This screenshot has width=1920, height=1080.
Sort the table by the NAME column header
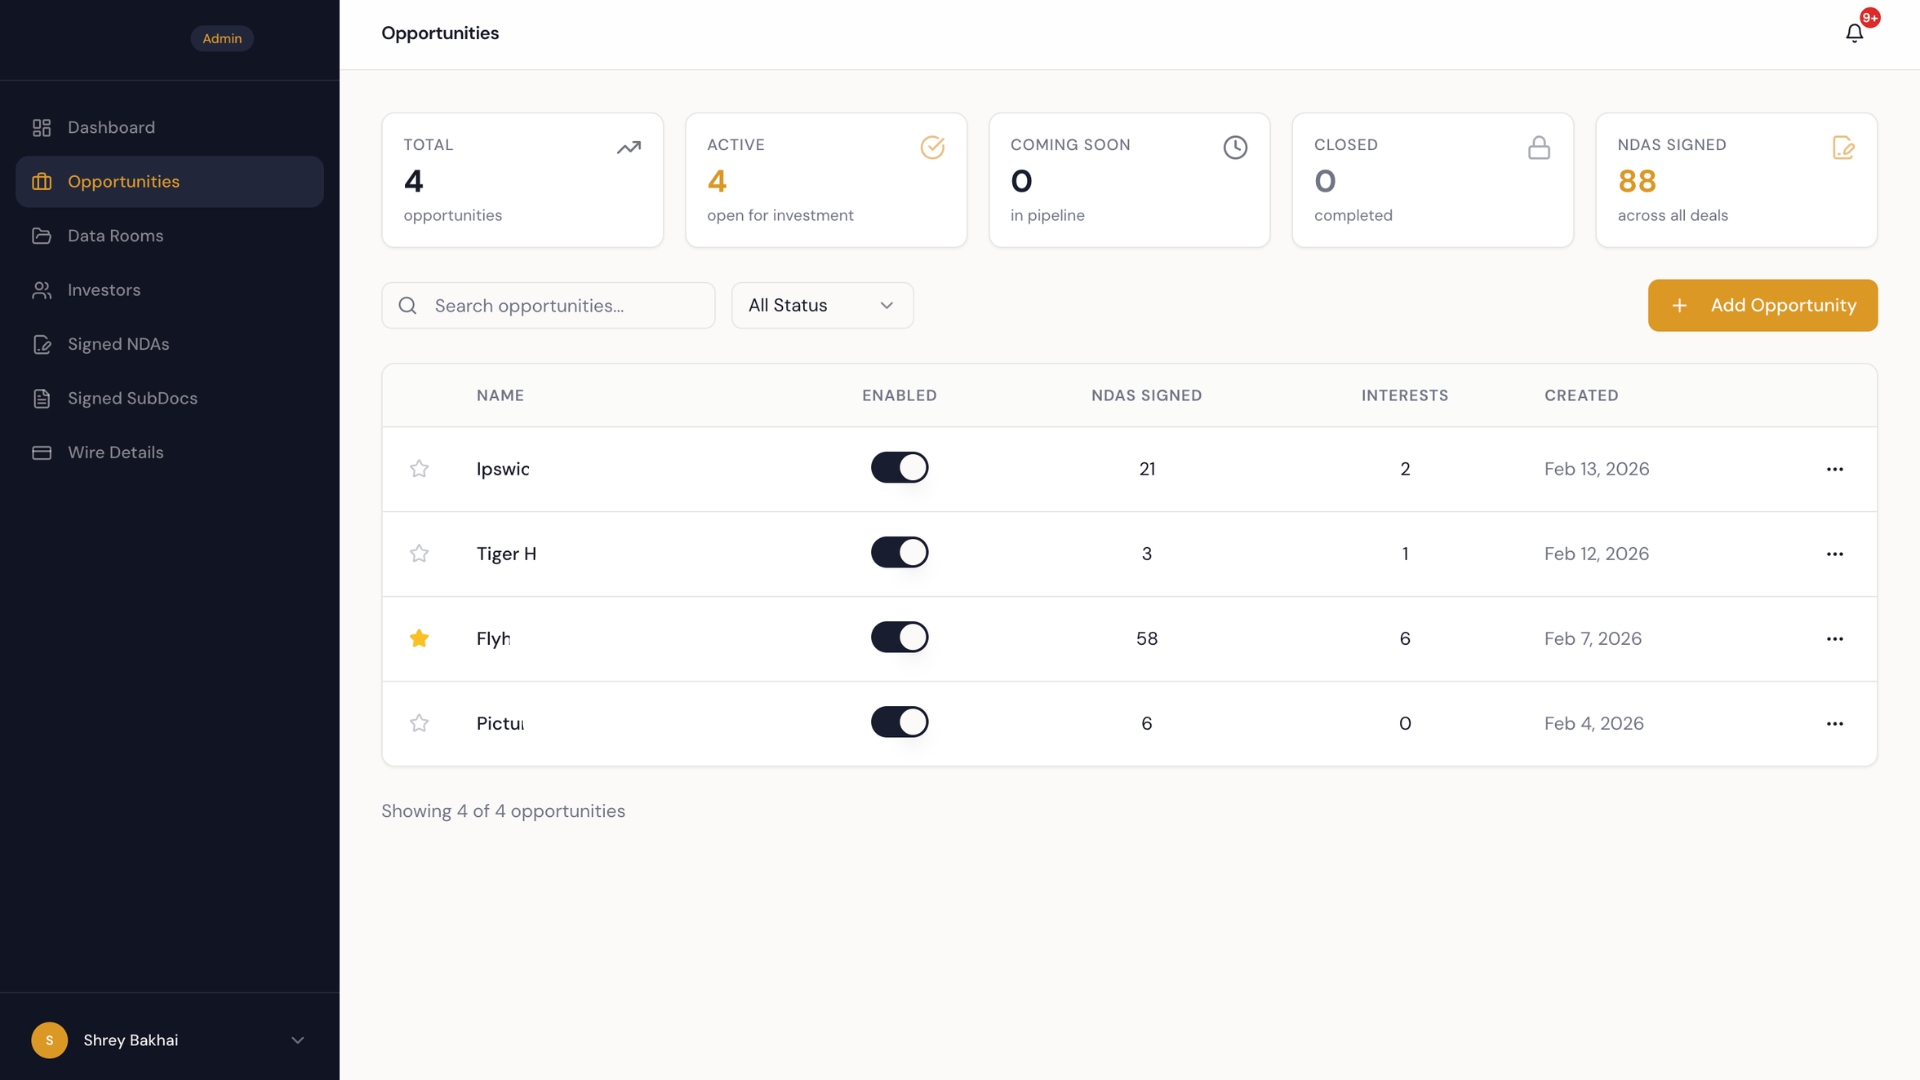(500, 395)
